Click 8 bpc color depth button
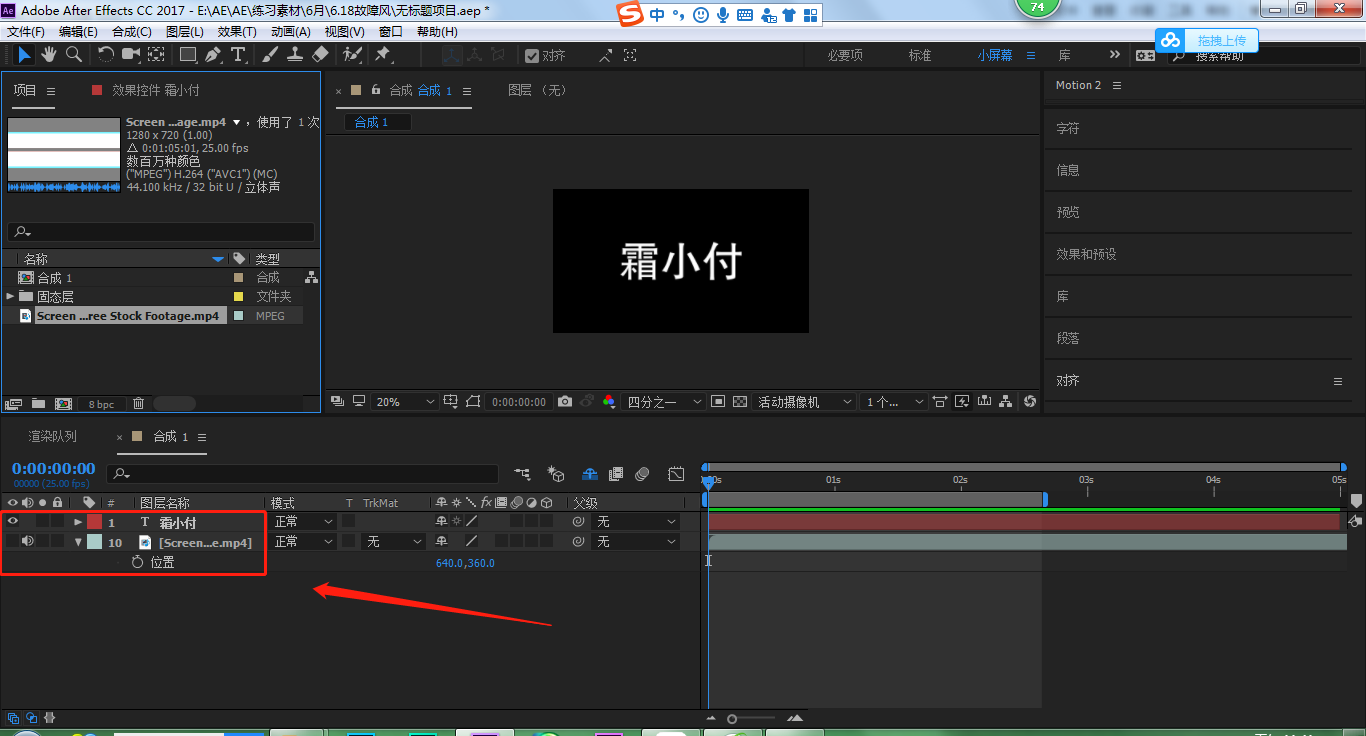The width and height of the screenshot is (1366, 736). [x=101, y=404]
